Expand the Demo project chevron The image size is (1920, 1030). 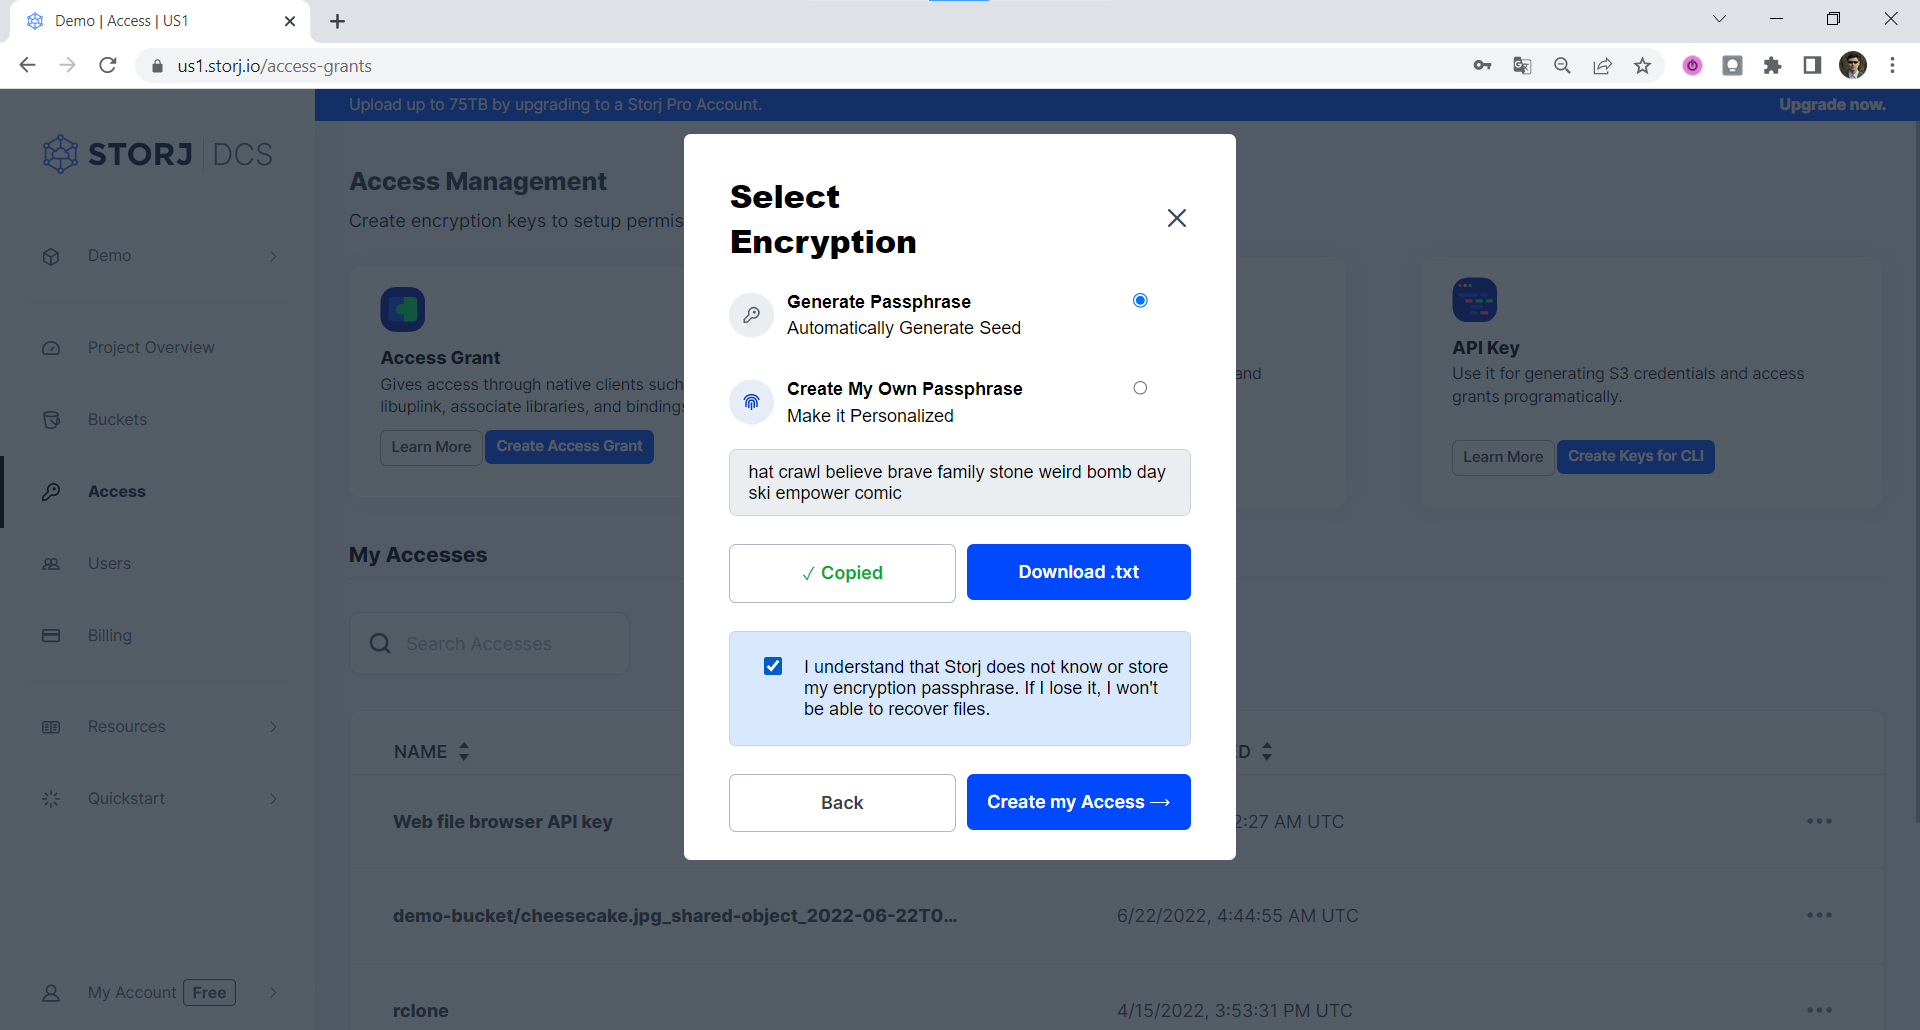click(273, 257)
